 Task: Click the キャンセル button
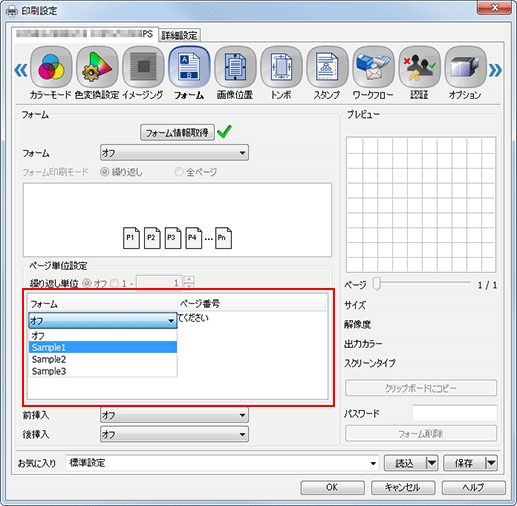403,487
